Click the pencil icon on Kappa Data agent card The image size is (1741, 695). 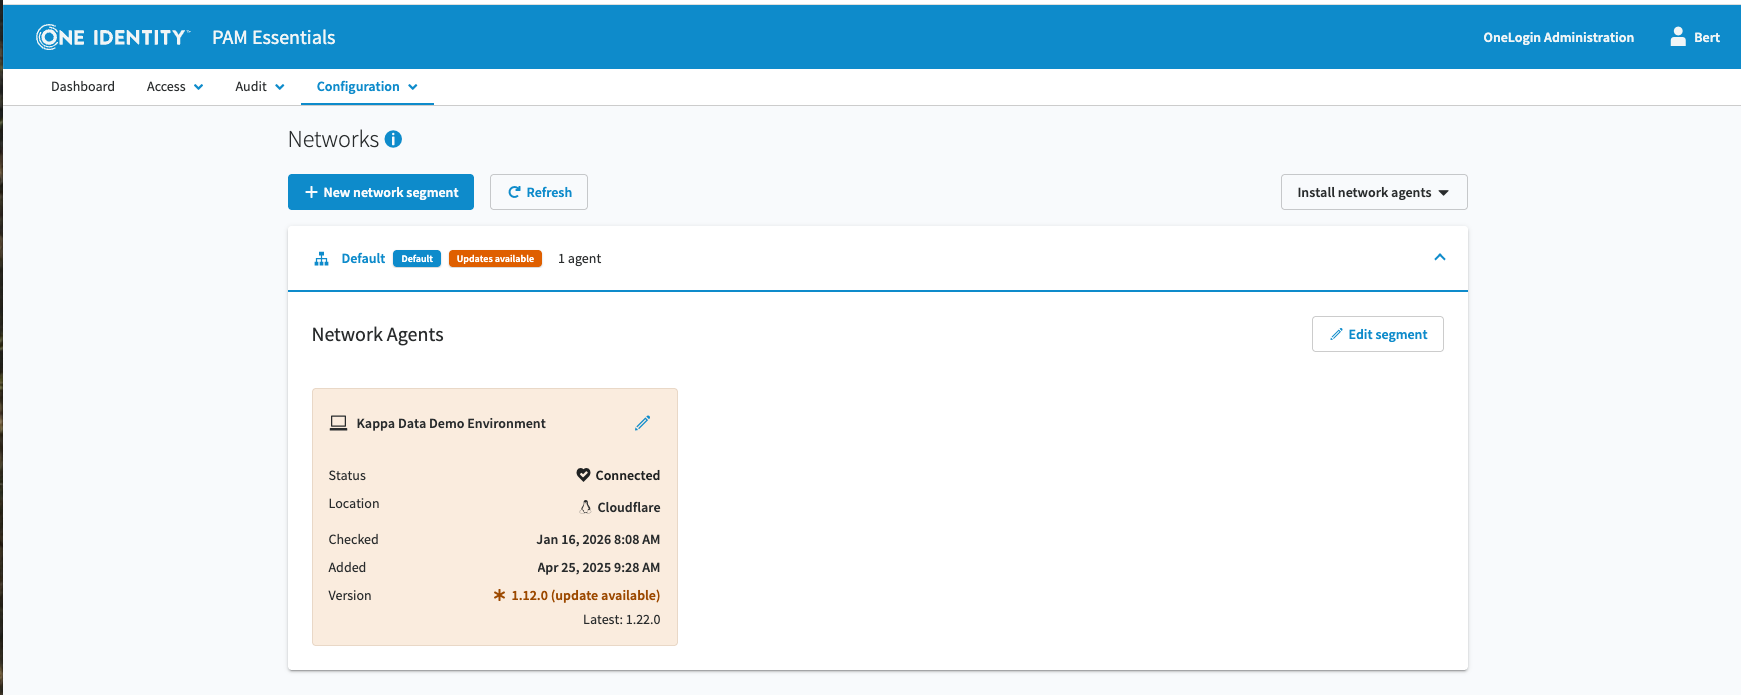point(642,423)
